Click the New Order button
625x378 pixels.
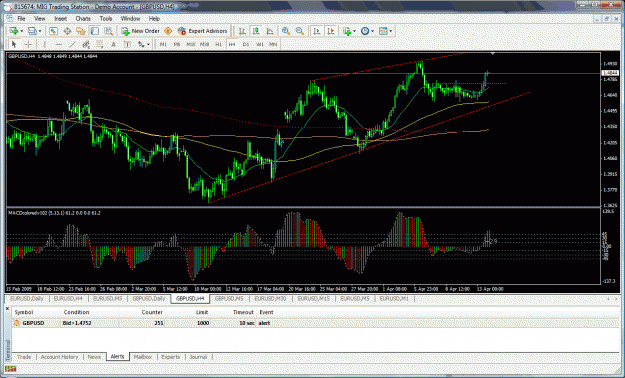[x=140, y=31]
